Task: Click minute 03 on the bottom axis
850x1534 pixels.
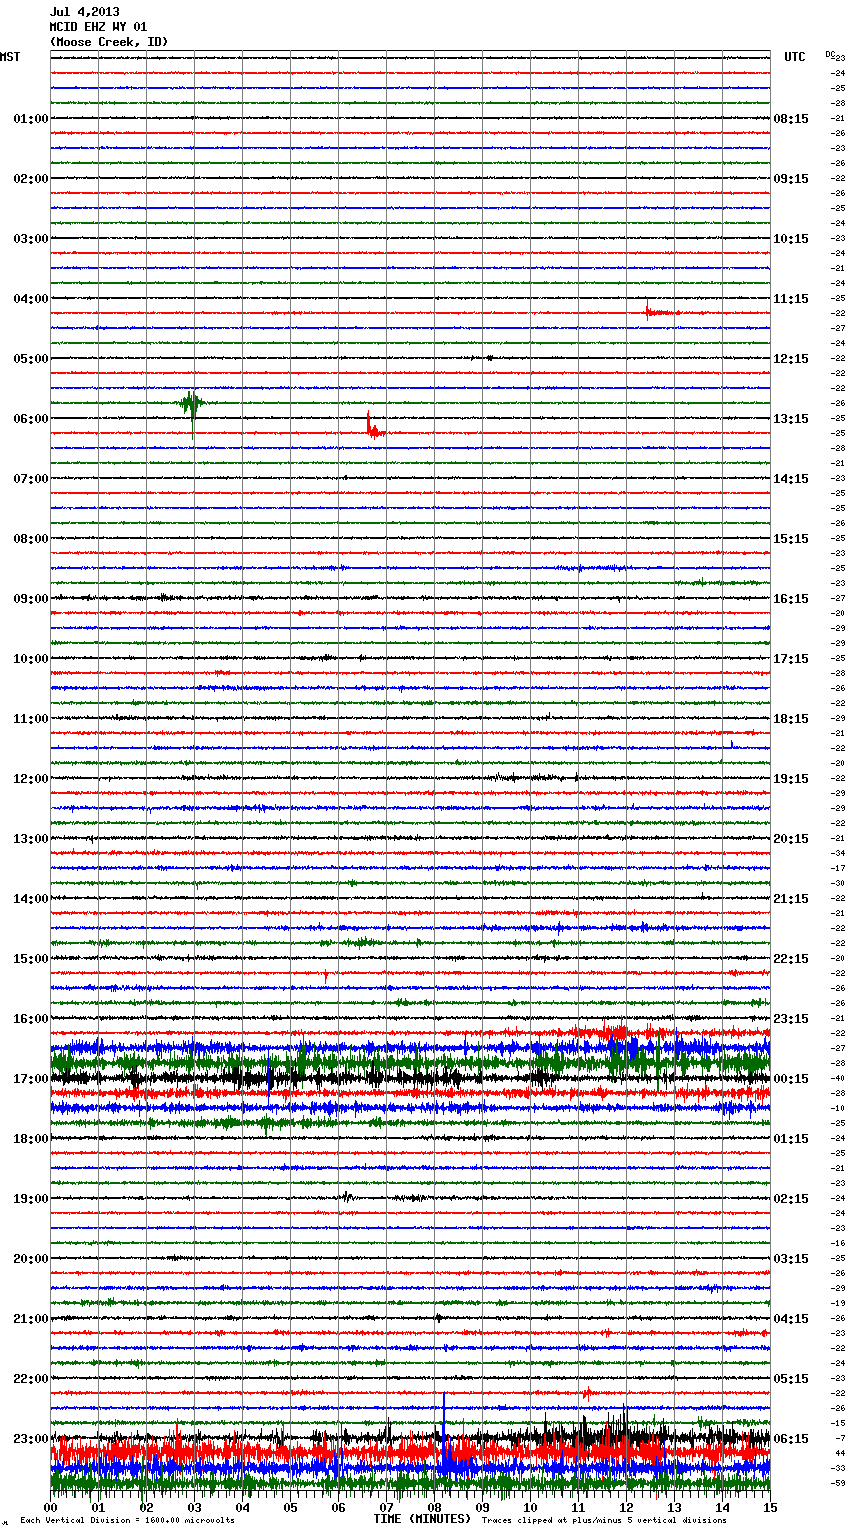Action: [195, 1507]
